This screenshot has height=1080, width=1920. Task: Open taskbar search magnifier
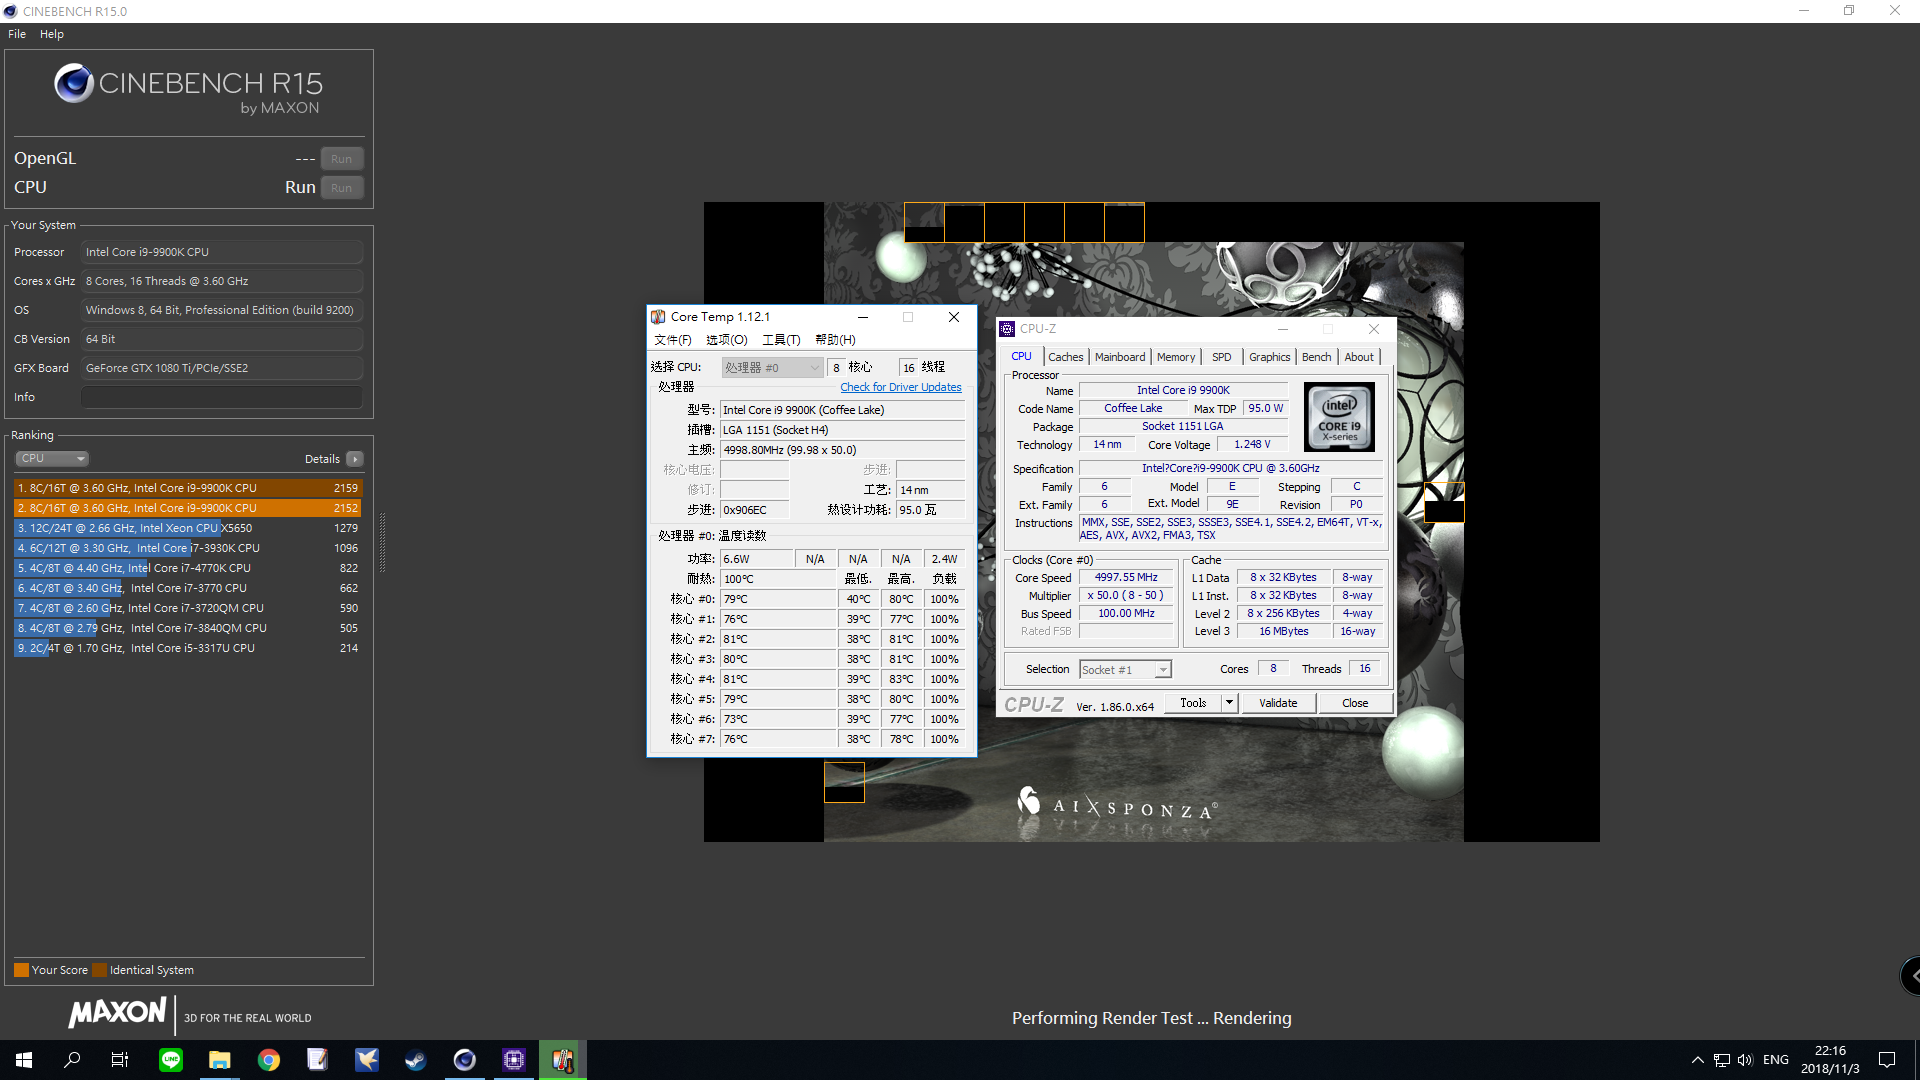[72, 1060]
